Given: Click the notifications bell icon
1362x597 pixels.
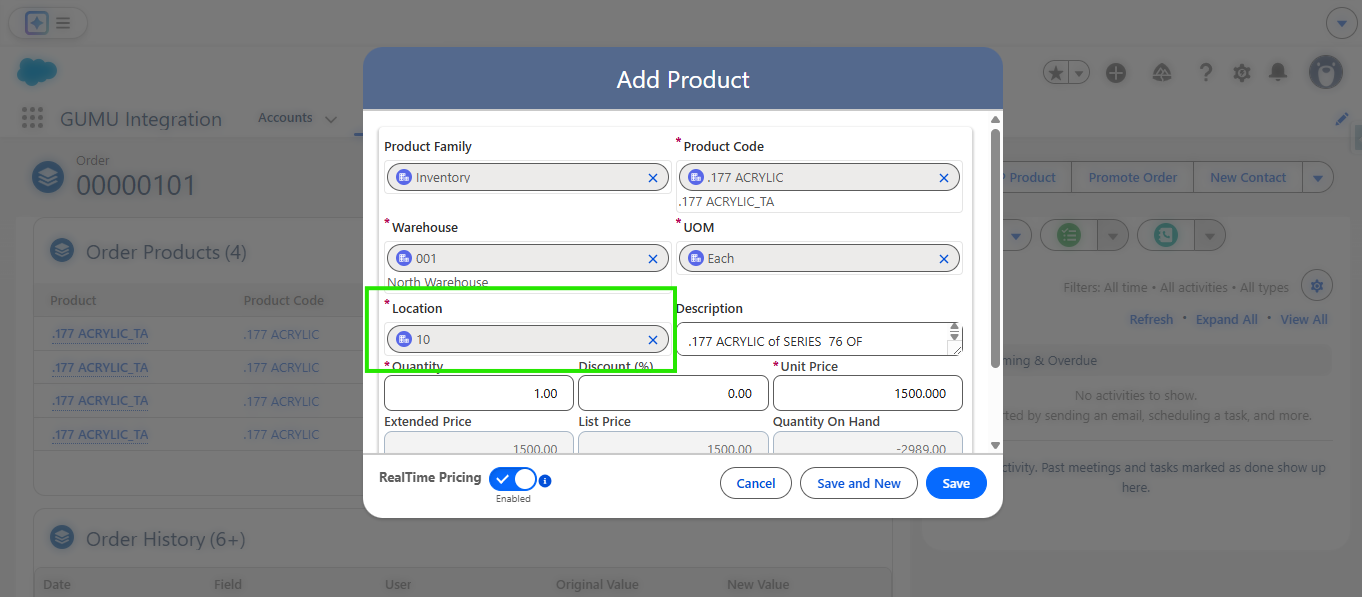Looking at the screenshot, I should 1278,72.
